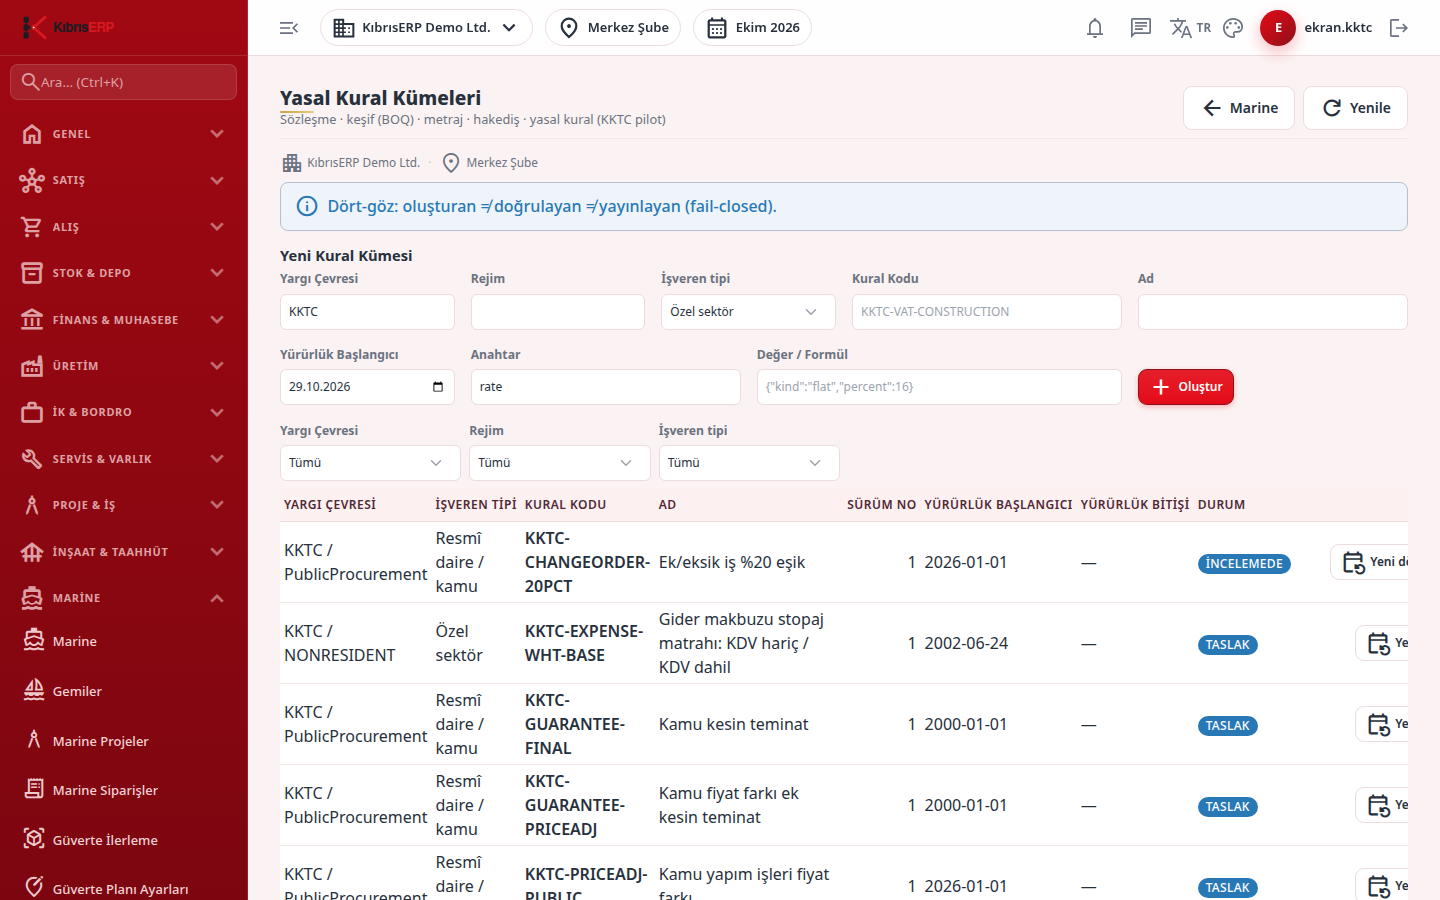Click the Yeni button in KKTC-CHANGEORDER-20PCT row
Viewport: 1440px width, 900px height.
(x=1370, y=562)
